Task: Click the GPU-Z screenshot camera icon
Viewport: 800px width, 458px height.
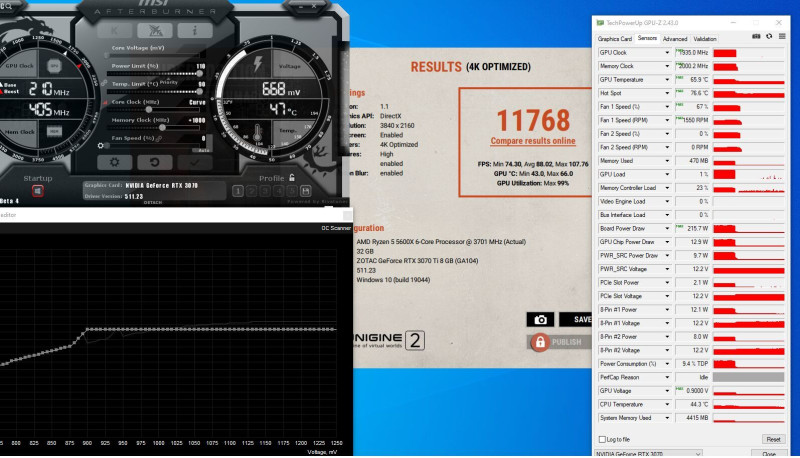Action: tap(756, 37)
